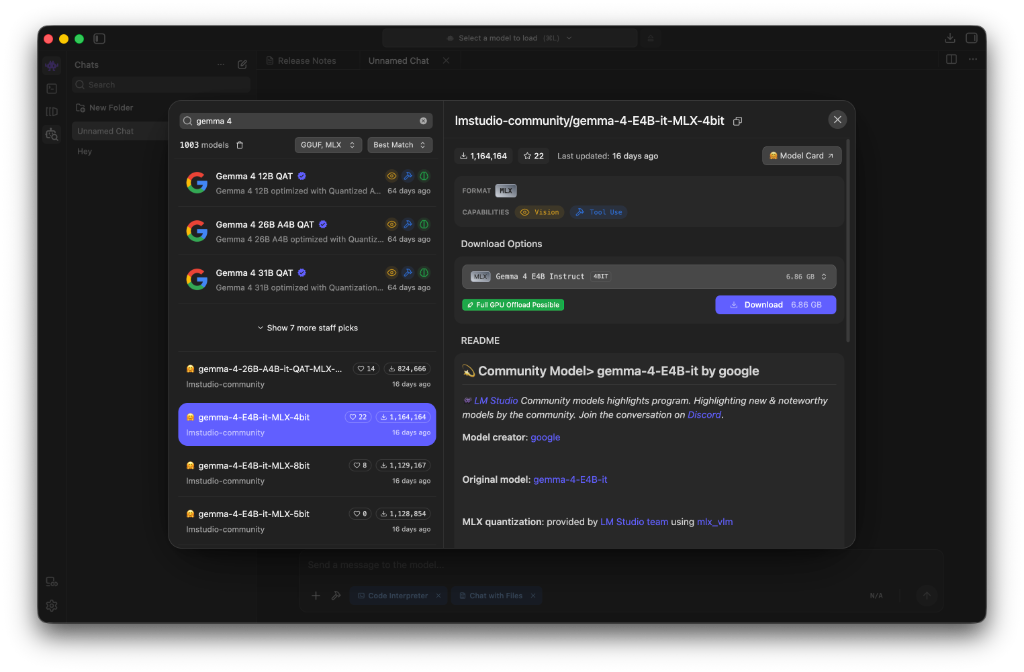Click the details panel scrollbar

[x=848, y=240]
